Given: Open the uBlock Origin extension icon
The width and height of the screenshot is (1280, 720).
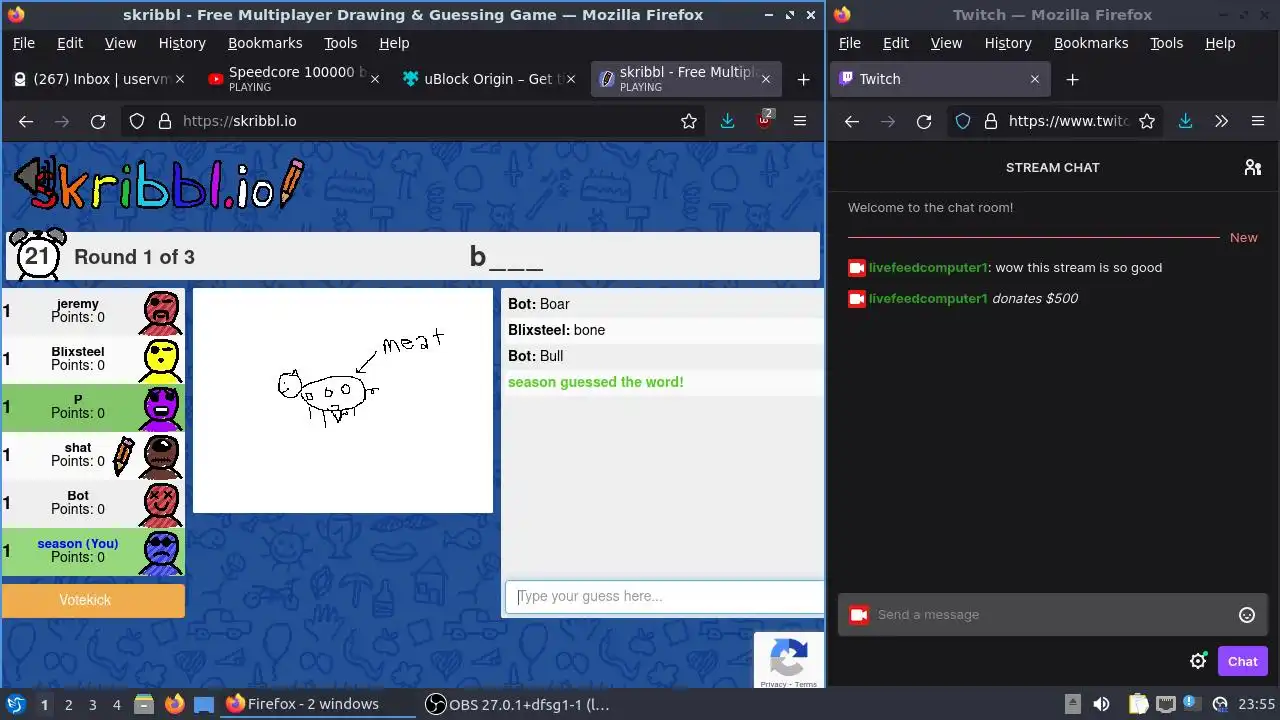Looking at the screenshot, I should tap(765, 119).
